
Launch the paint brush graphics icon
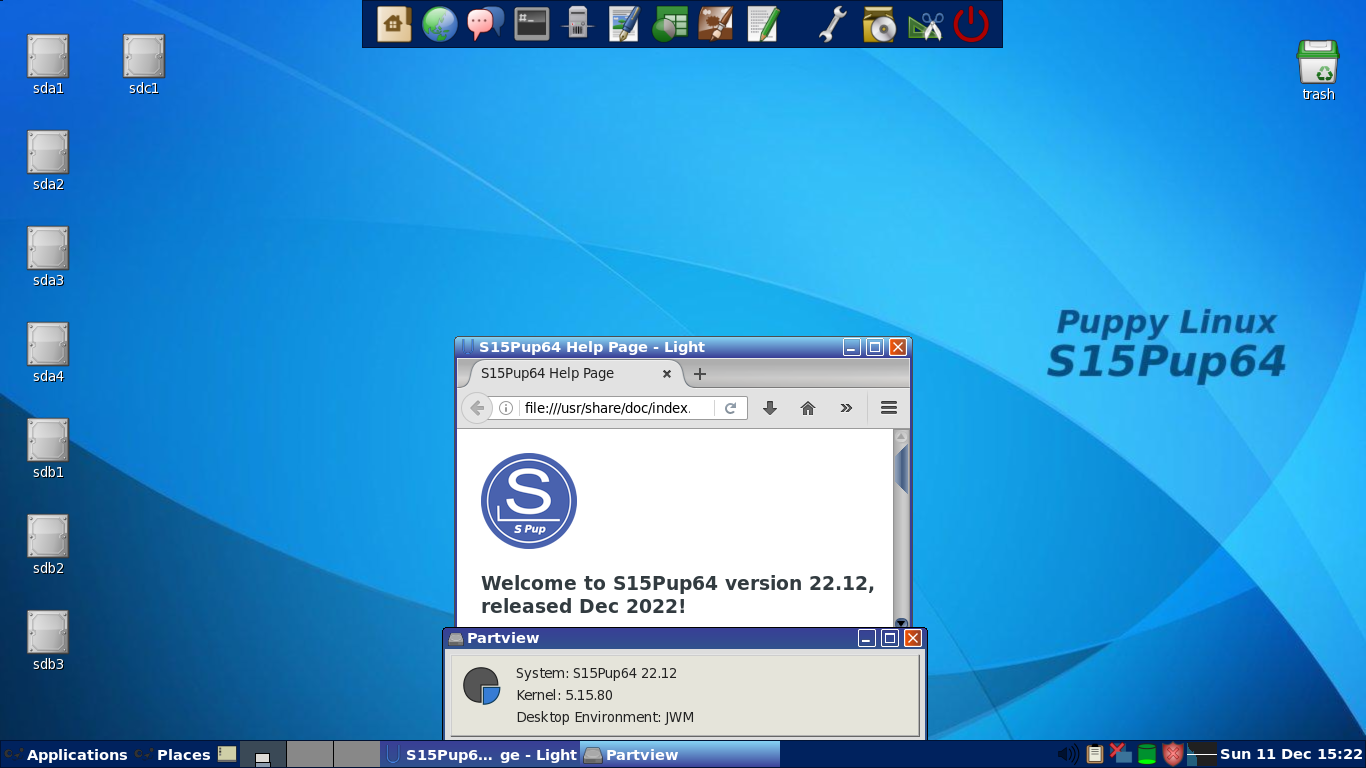pyautogui.click(x=716, y=24)
